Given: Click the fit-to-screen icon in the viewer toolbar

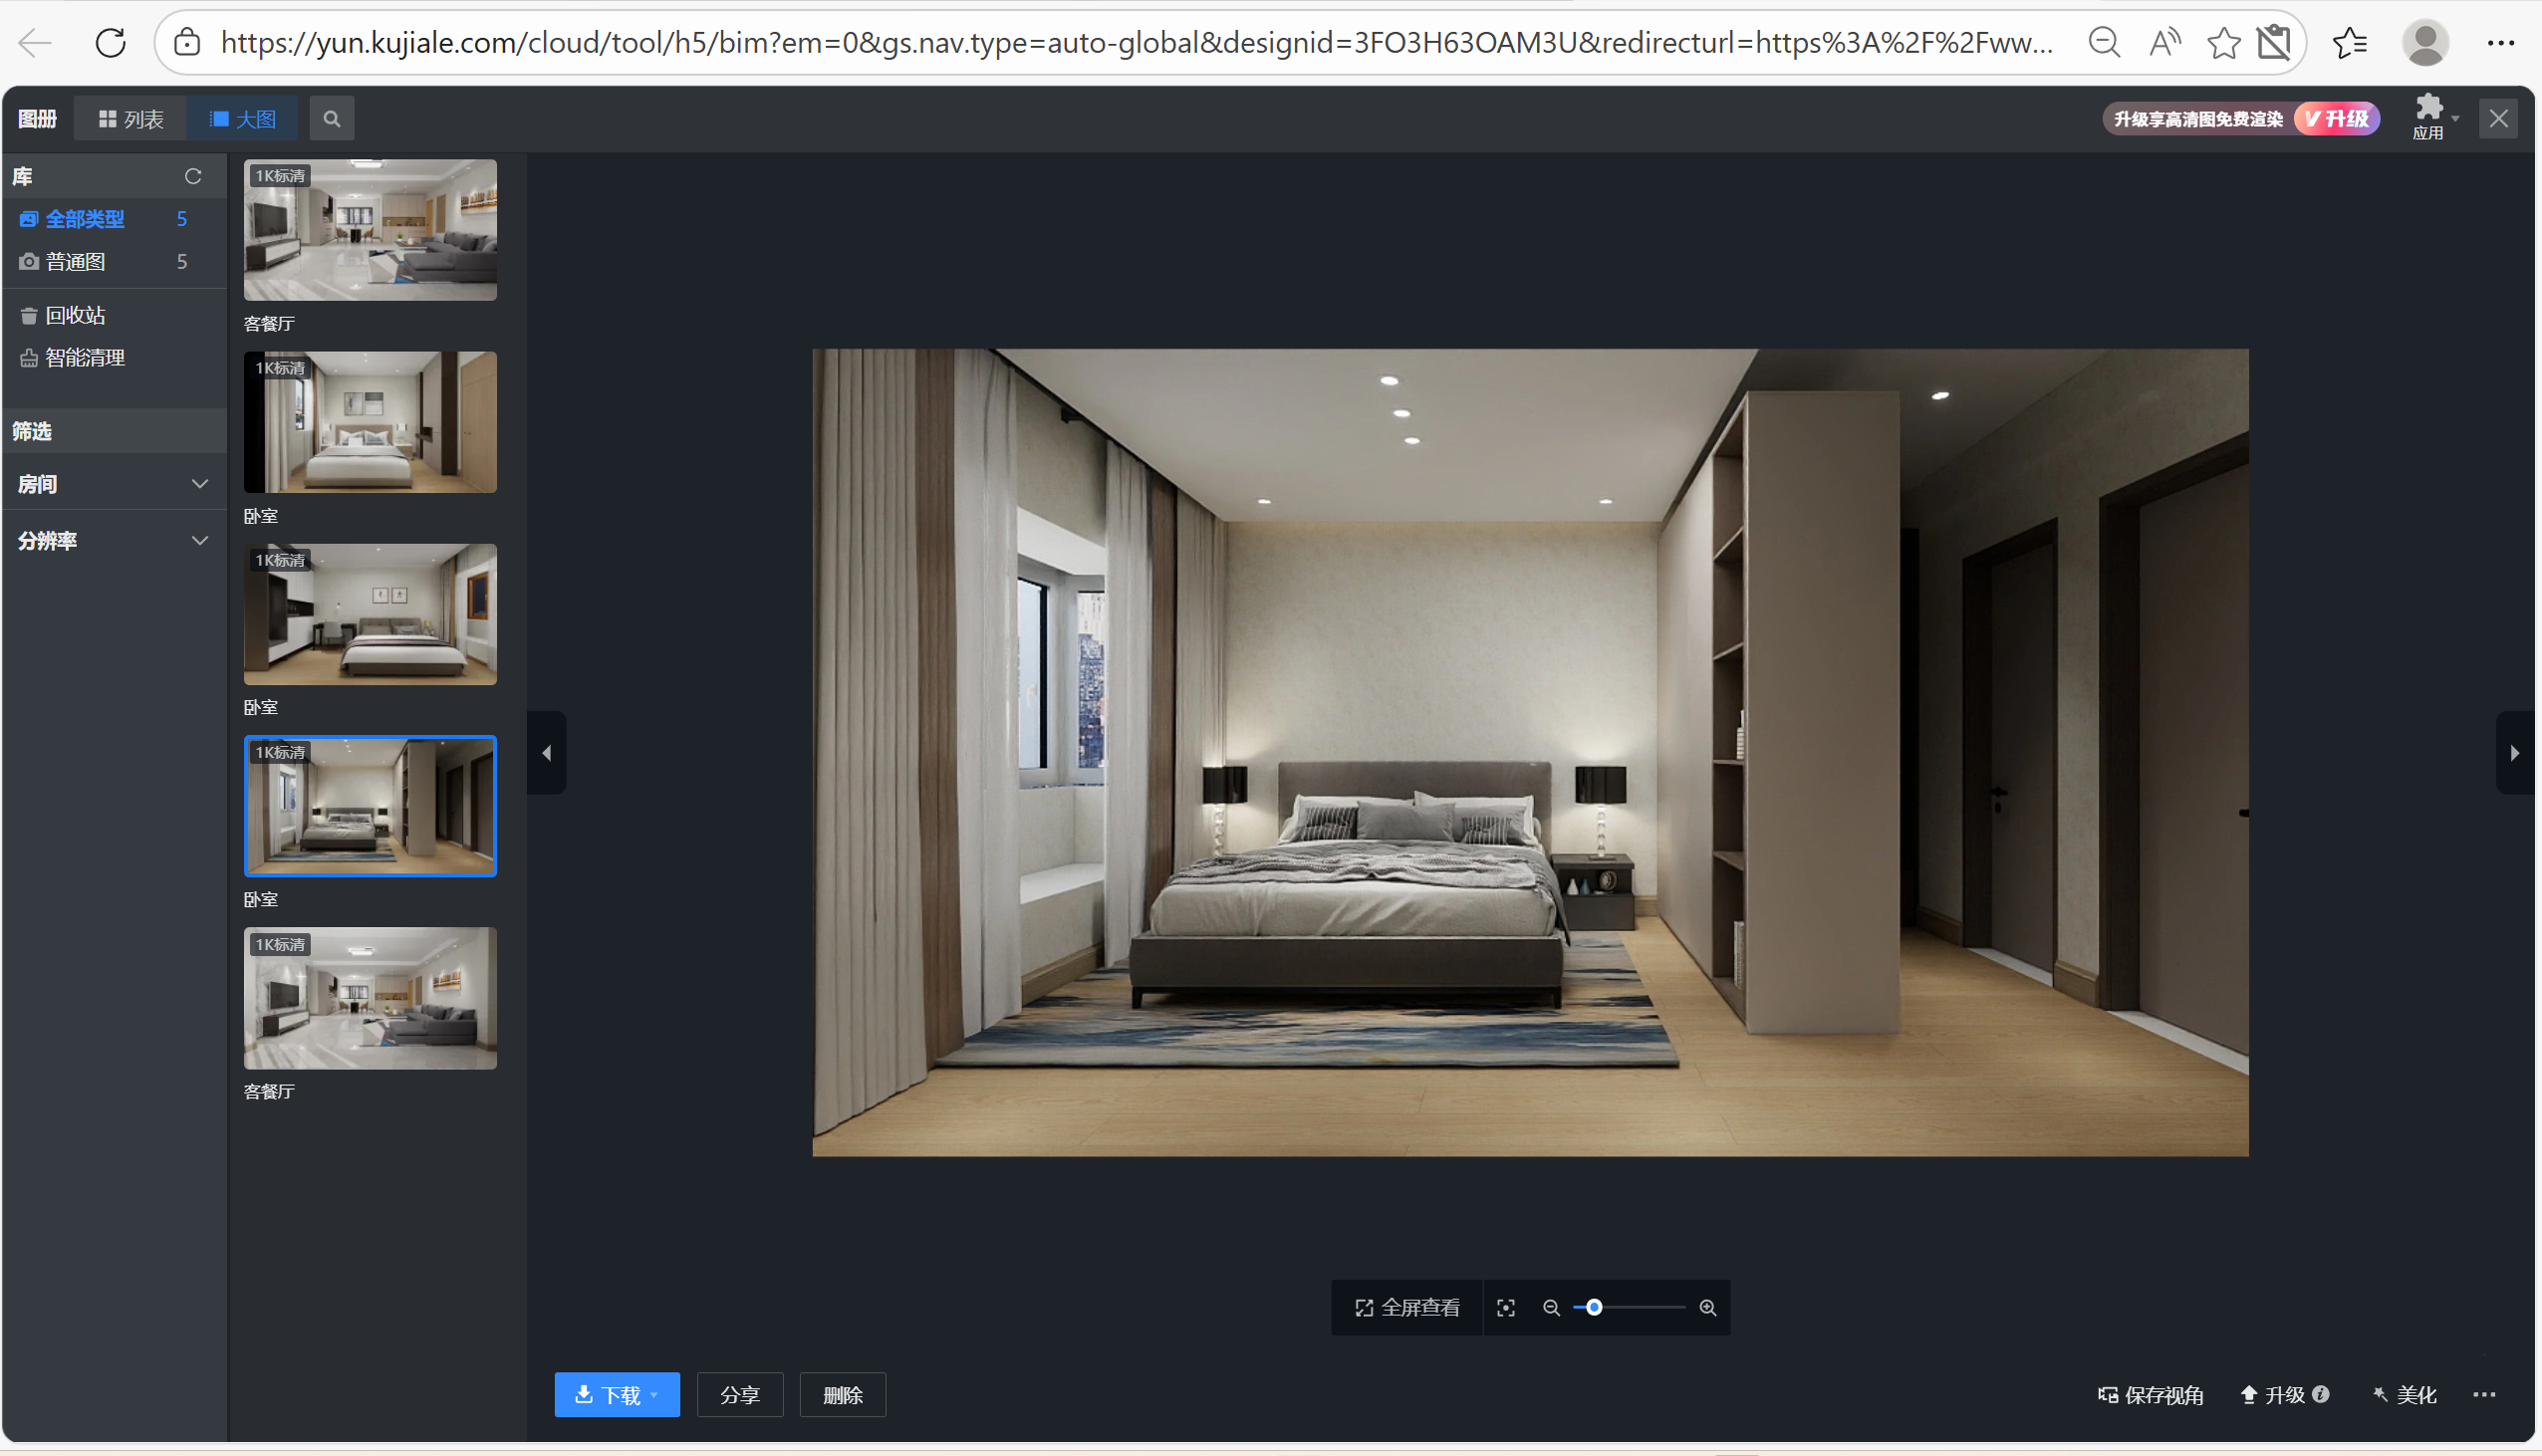Looking at the screenshot, I should tap(1506, 1308).
